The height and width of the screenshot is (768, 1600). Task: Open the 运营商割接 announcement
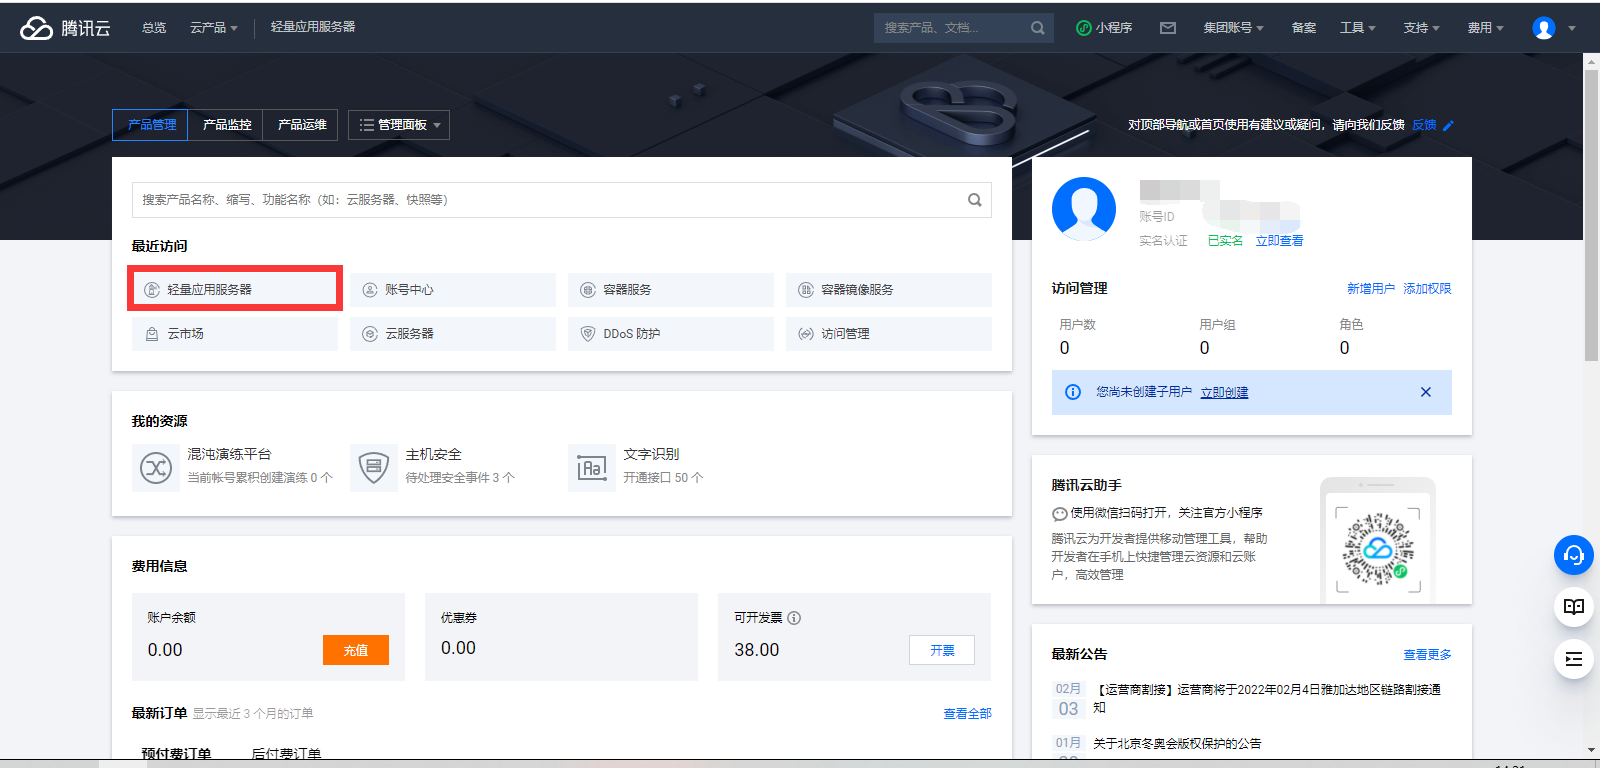point(1269,698)
